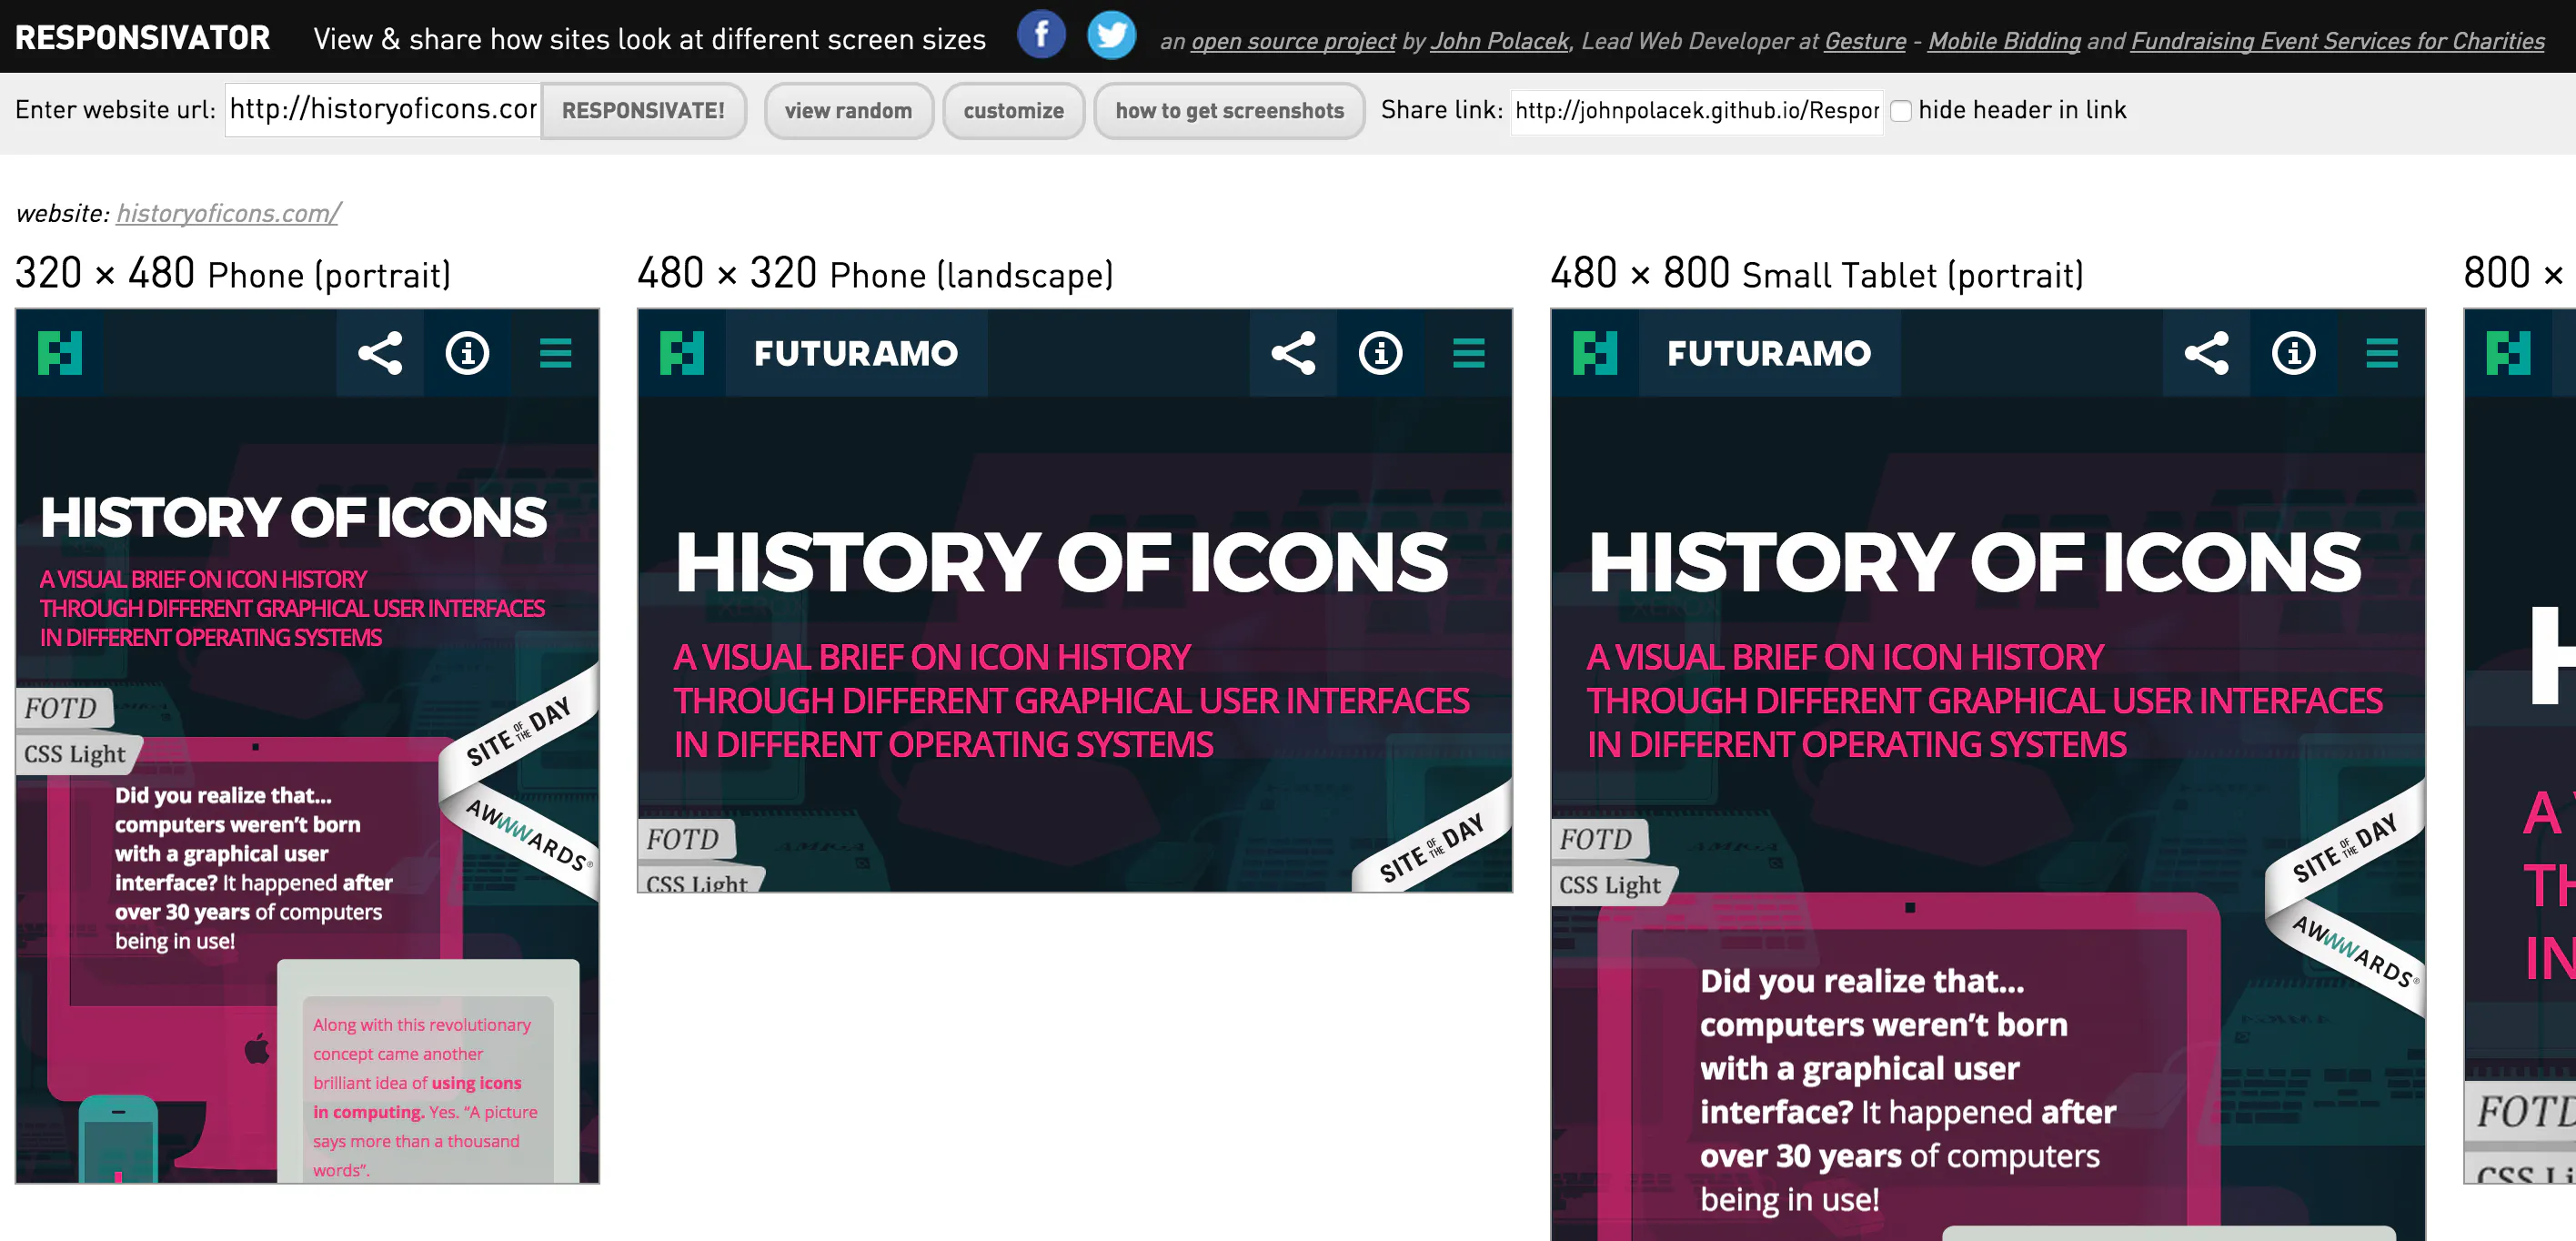Click the Apple logo on the pink monitor
This screenshot has width=2576, height=1241.
[x=257, y=1048]
